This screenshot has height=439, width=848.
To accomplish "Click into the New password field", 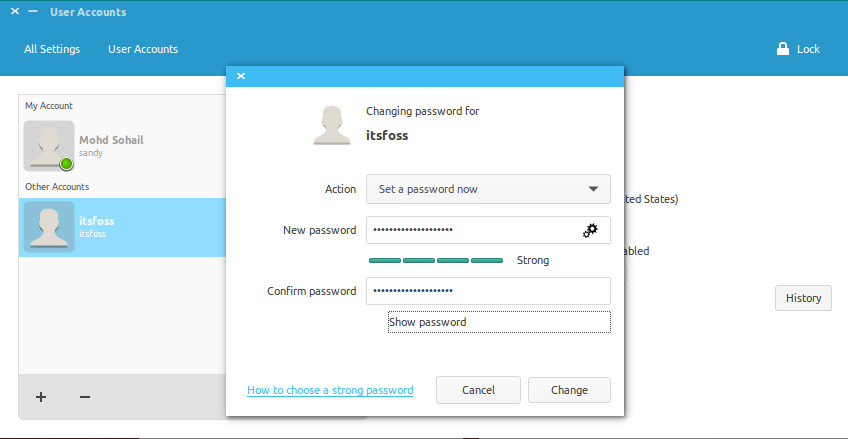I will 470,230.
